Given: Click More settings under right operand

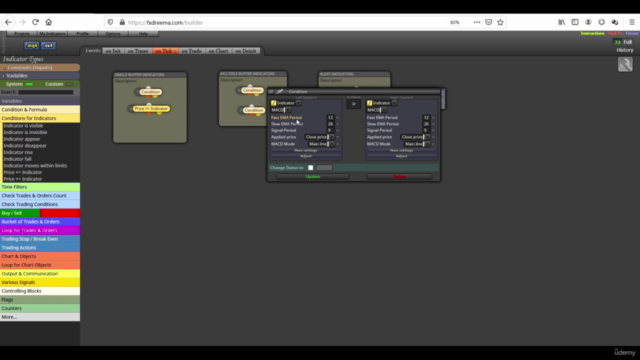Looking at the screenshot, I should pyautogui.click(x=402, y=151).
